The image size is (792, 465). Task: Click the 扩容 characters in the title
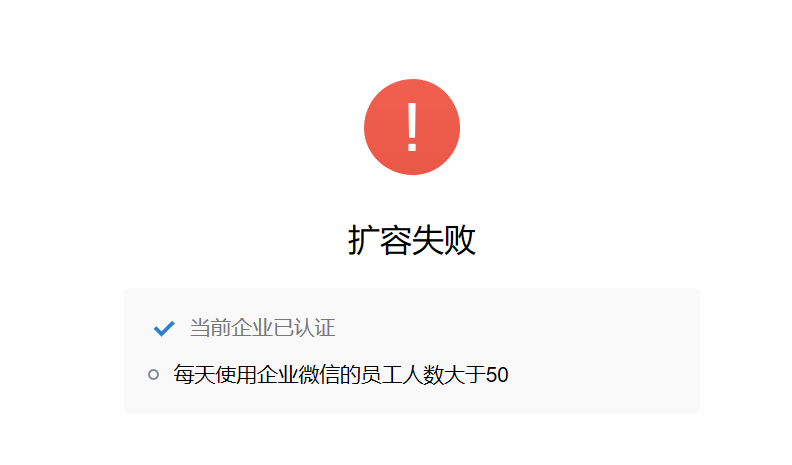coord(380,240)
